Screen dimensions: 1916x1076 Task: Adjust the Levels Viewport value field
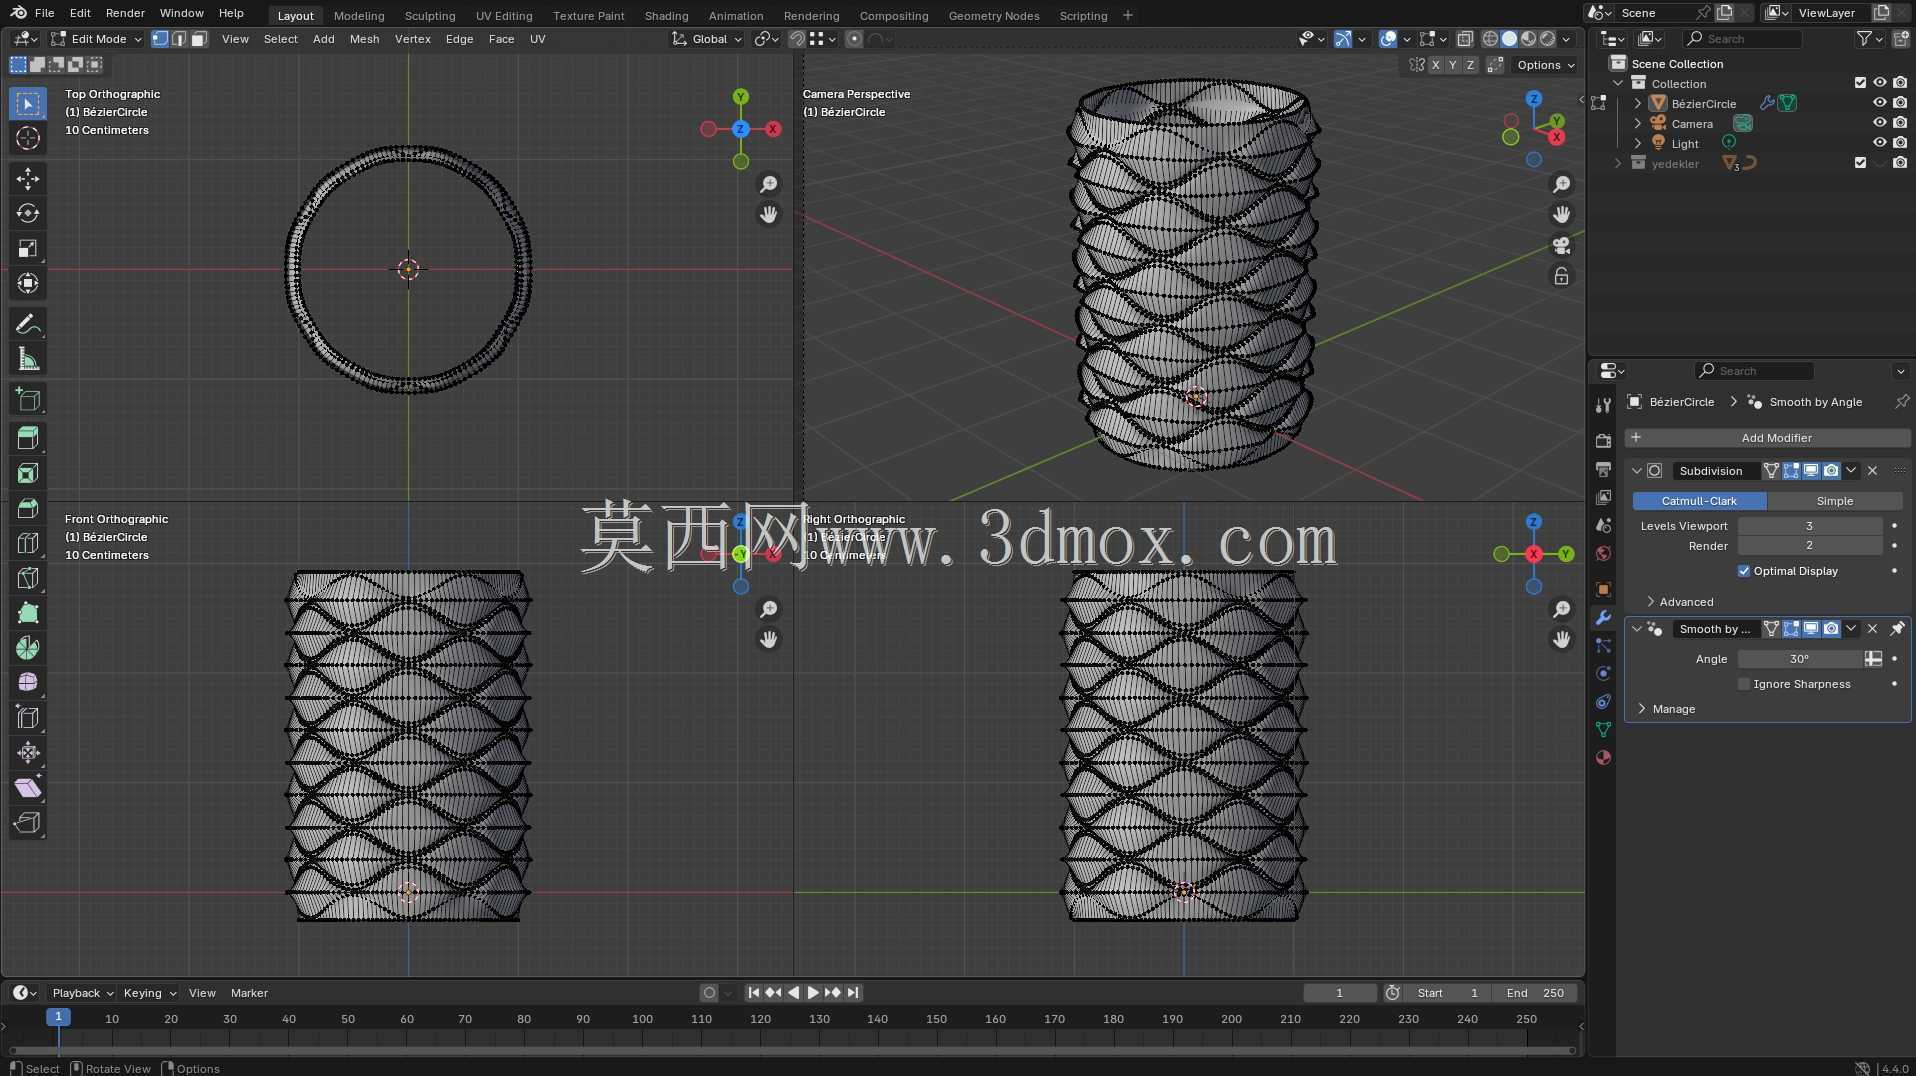[1810, 526]
